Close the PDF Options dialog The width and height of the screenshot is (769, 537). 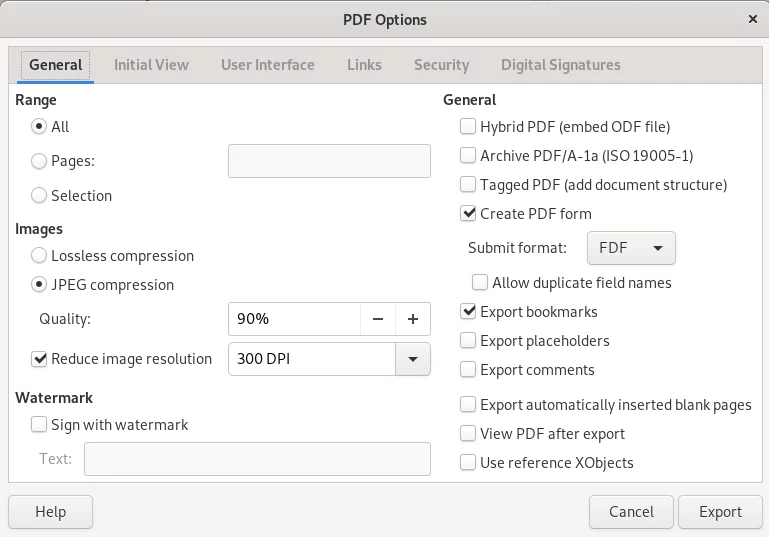click(753, 19)
